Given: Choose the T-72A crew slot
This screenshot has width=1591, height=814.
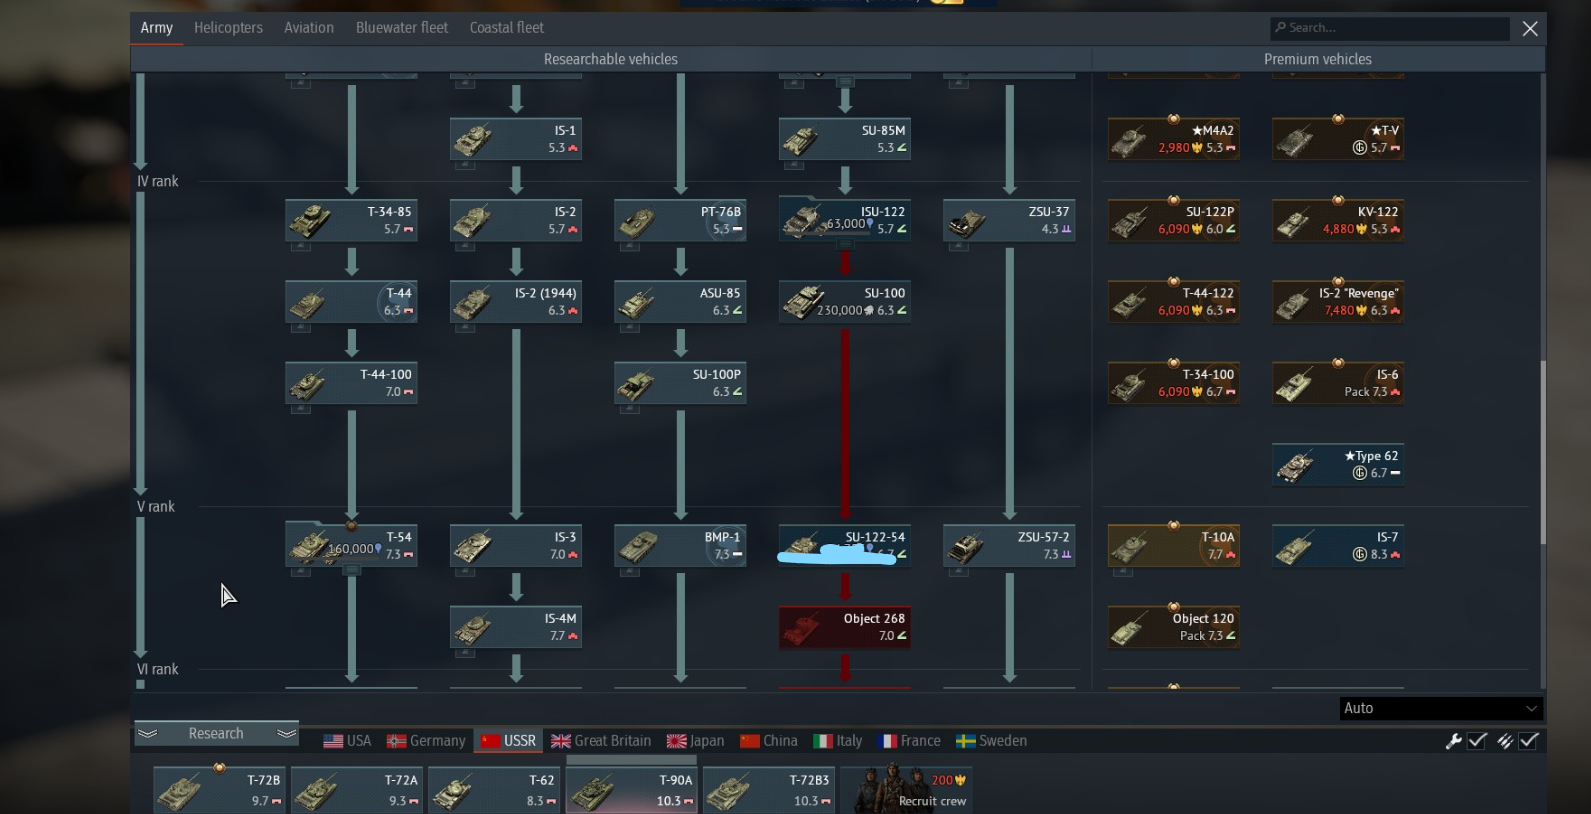Looking at the screenshot, I should pos(357,790).
